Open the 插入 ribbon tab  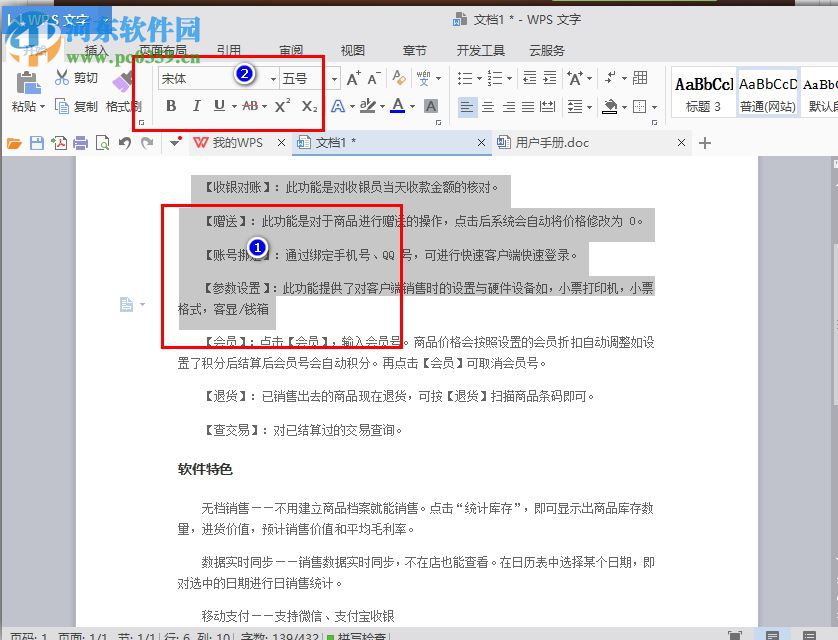pos(95,49)
